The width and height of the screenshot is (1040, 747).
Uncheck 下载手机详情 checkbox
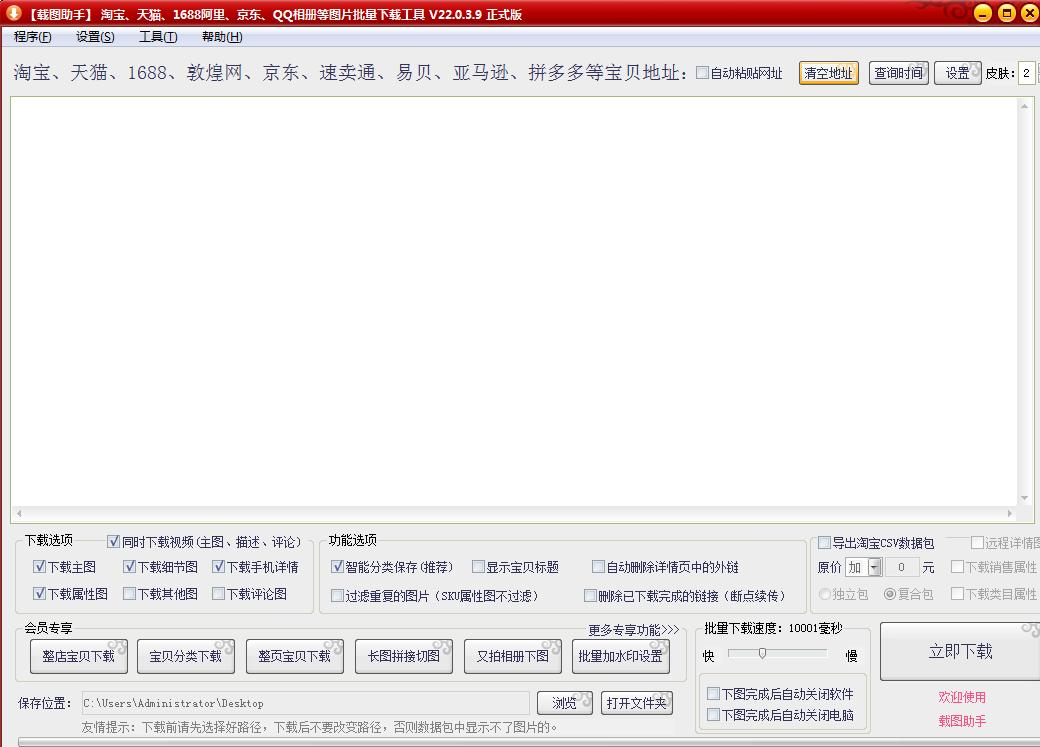click(x=218, y=567)
